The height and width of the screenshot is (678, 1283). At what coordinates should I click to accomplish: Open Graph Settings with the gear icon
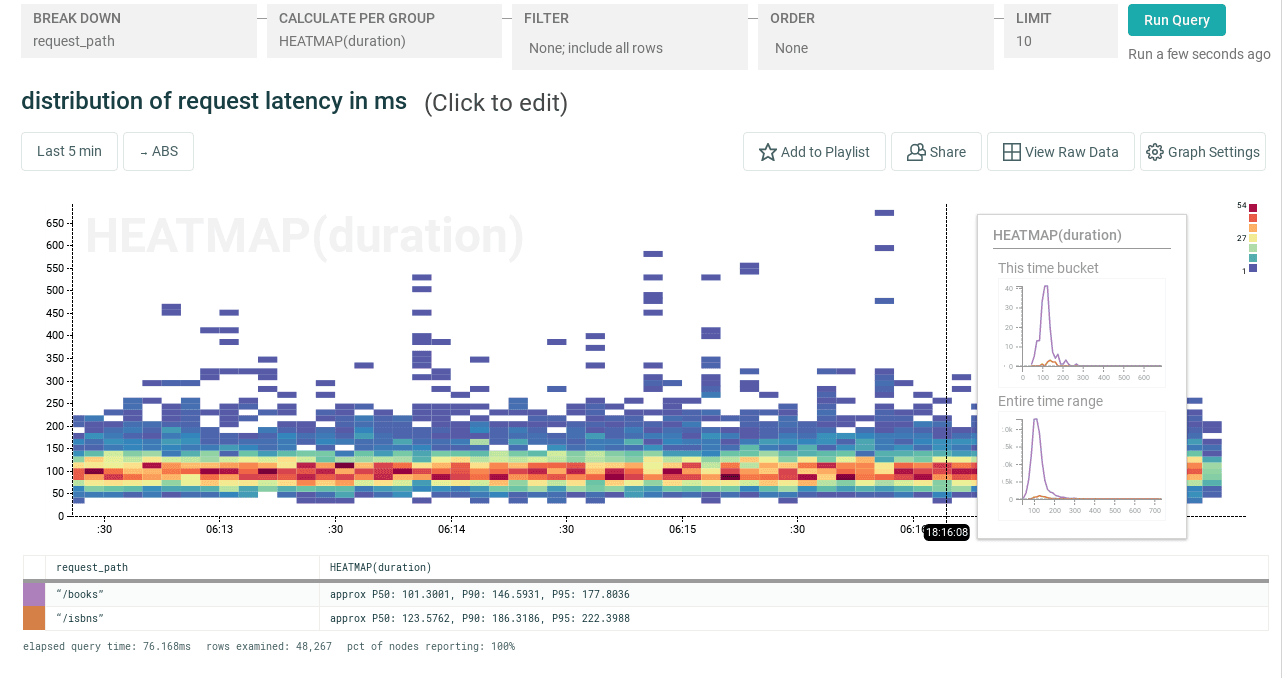point(1153,151)
